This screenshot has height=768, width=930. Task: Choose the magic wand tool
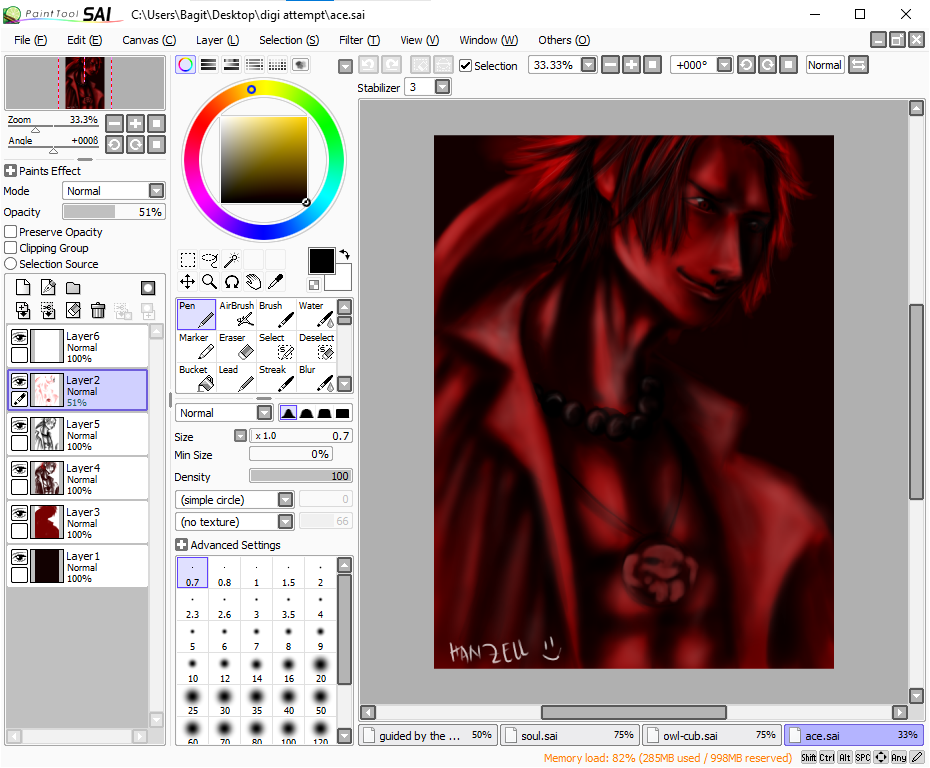(x=231, y=260)
